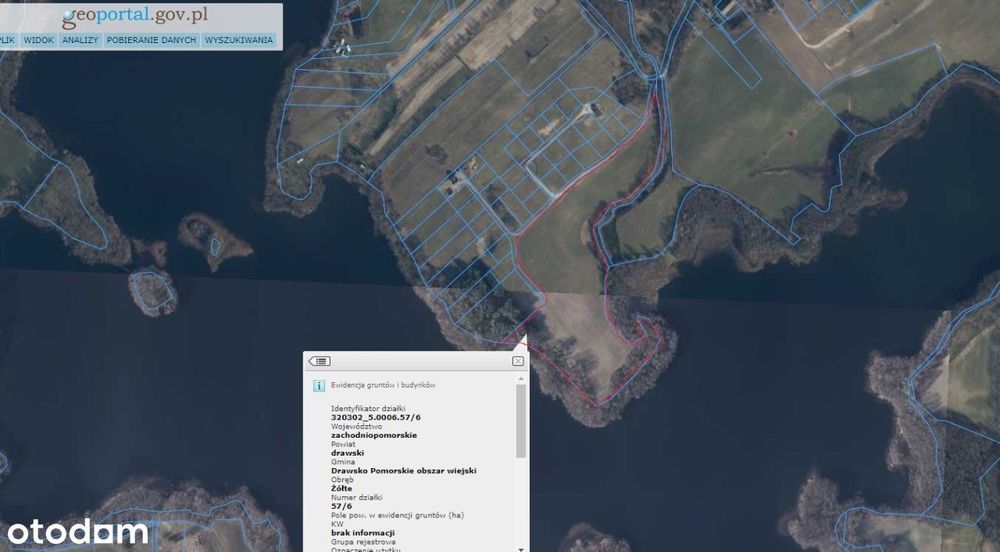Select the parcel identifier 320302_5.0006.57/6
The width and height of the screenshot is (1000, 552).
[376, 418]
